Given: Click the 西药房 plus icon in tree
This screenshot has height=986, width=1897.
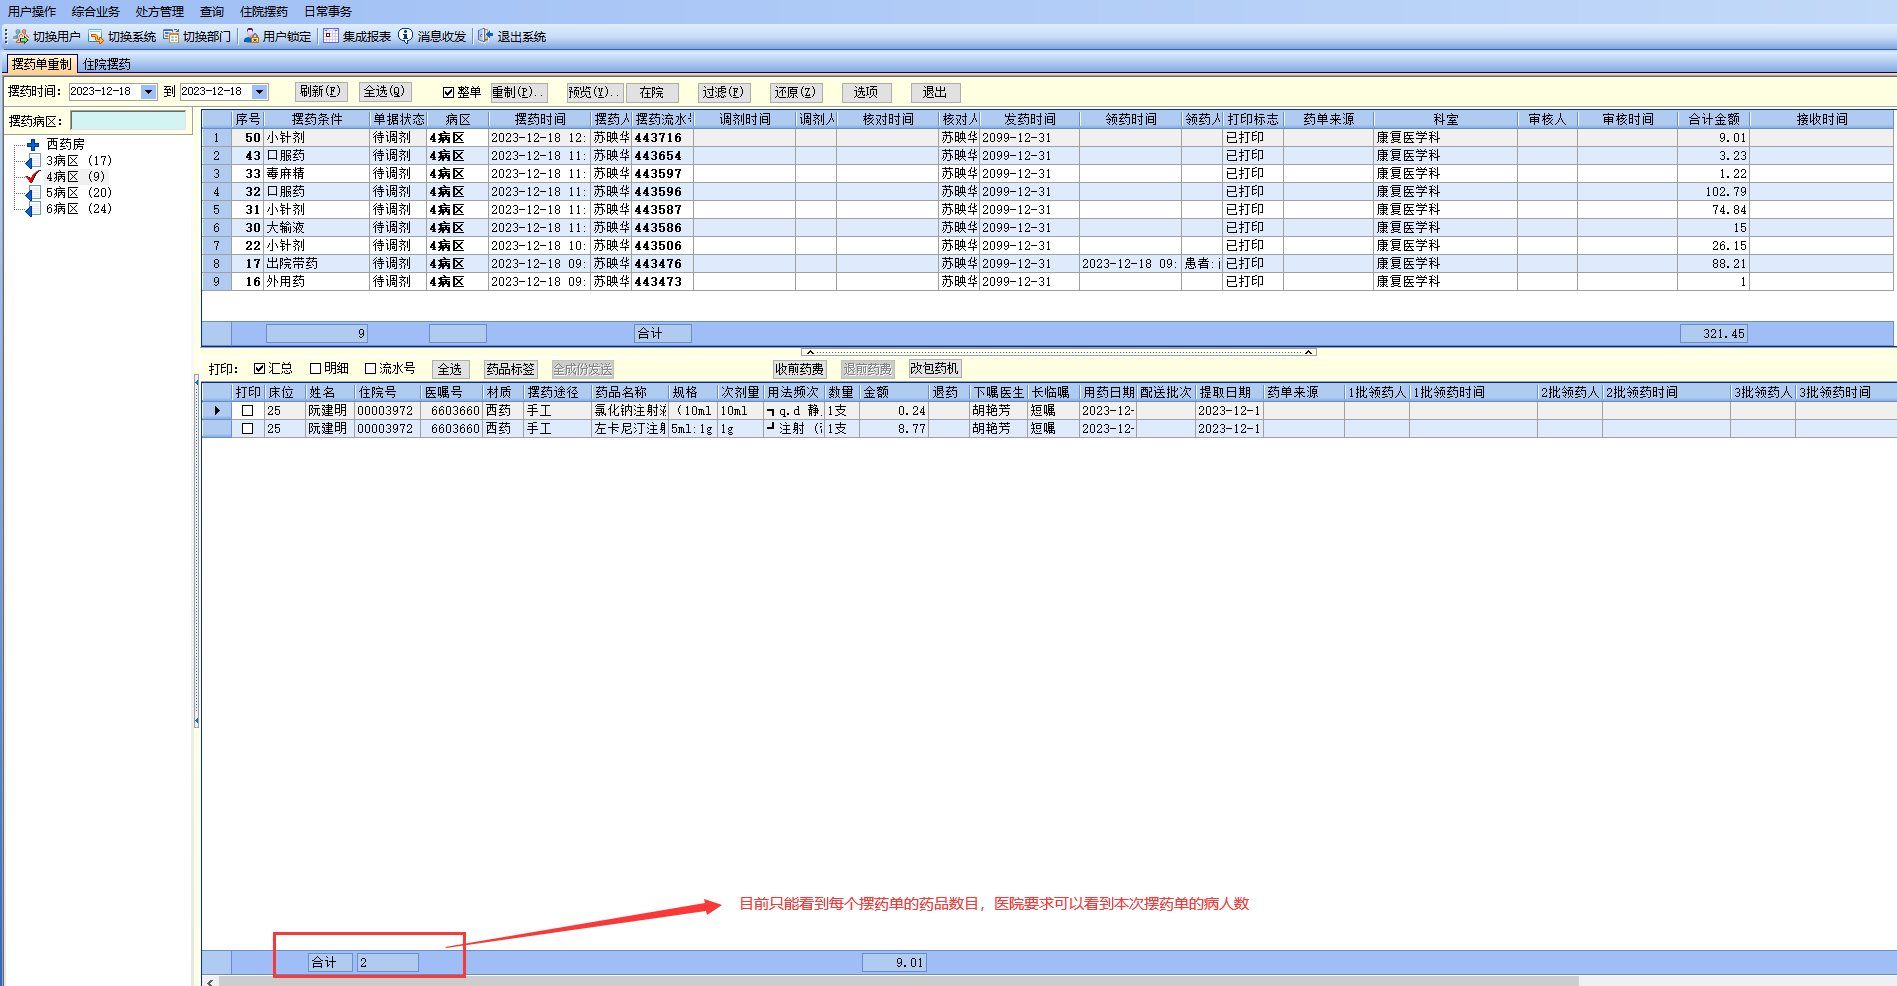Looking at the screenshot, I should [33, 144].
